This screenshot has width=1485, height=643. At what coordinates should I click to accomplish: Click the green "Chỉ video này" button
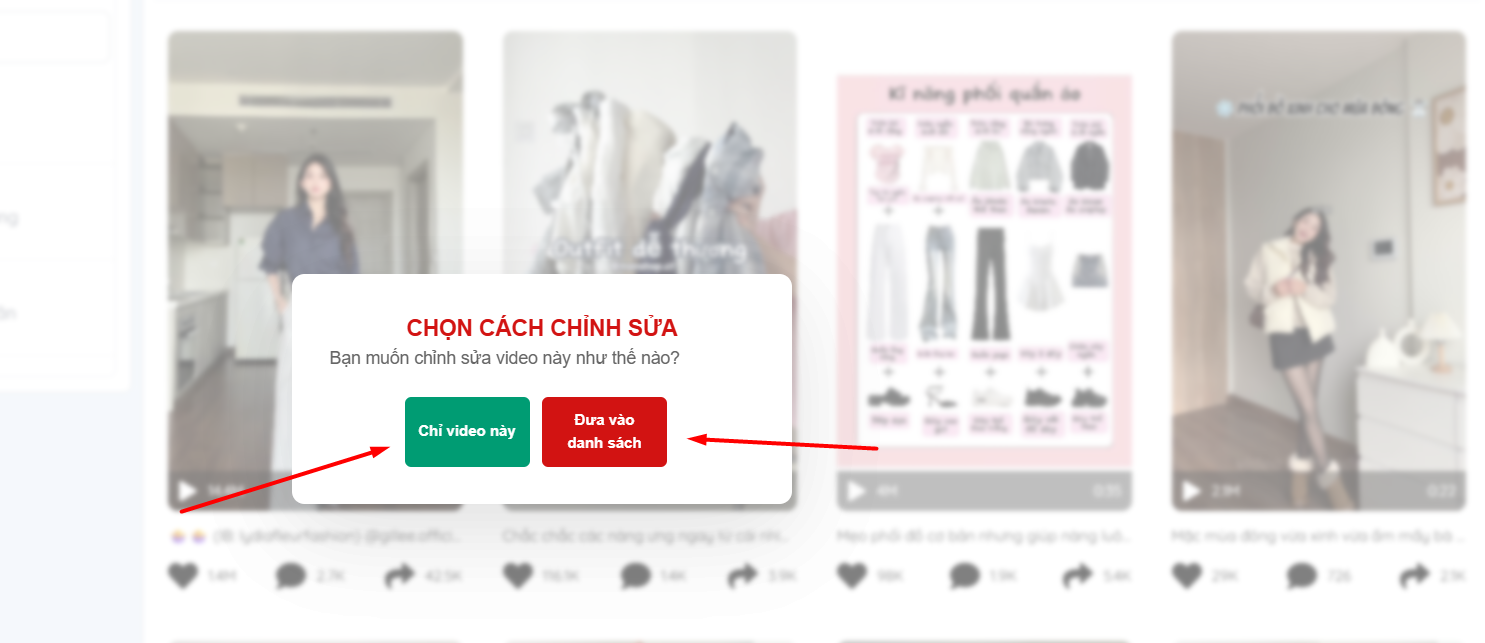467,431
